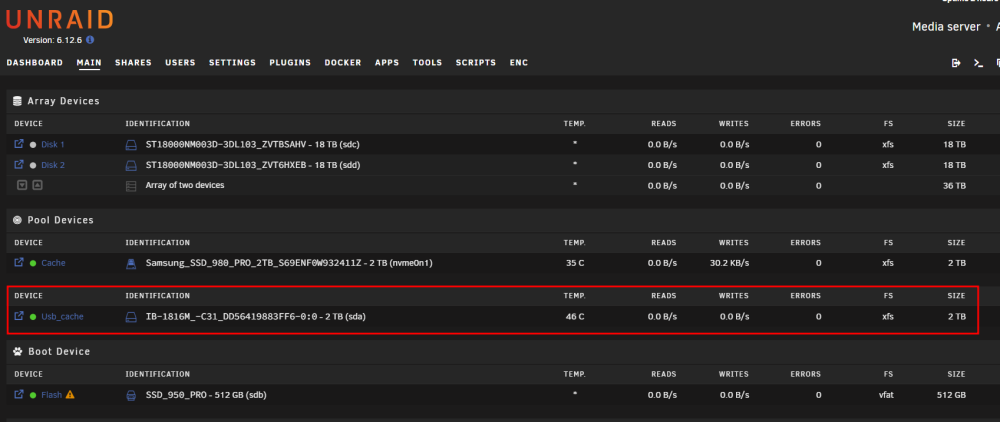Click the Version: 6.12.6 text
1000x422 pixels.
[52, 40]
